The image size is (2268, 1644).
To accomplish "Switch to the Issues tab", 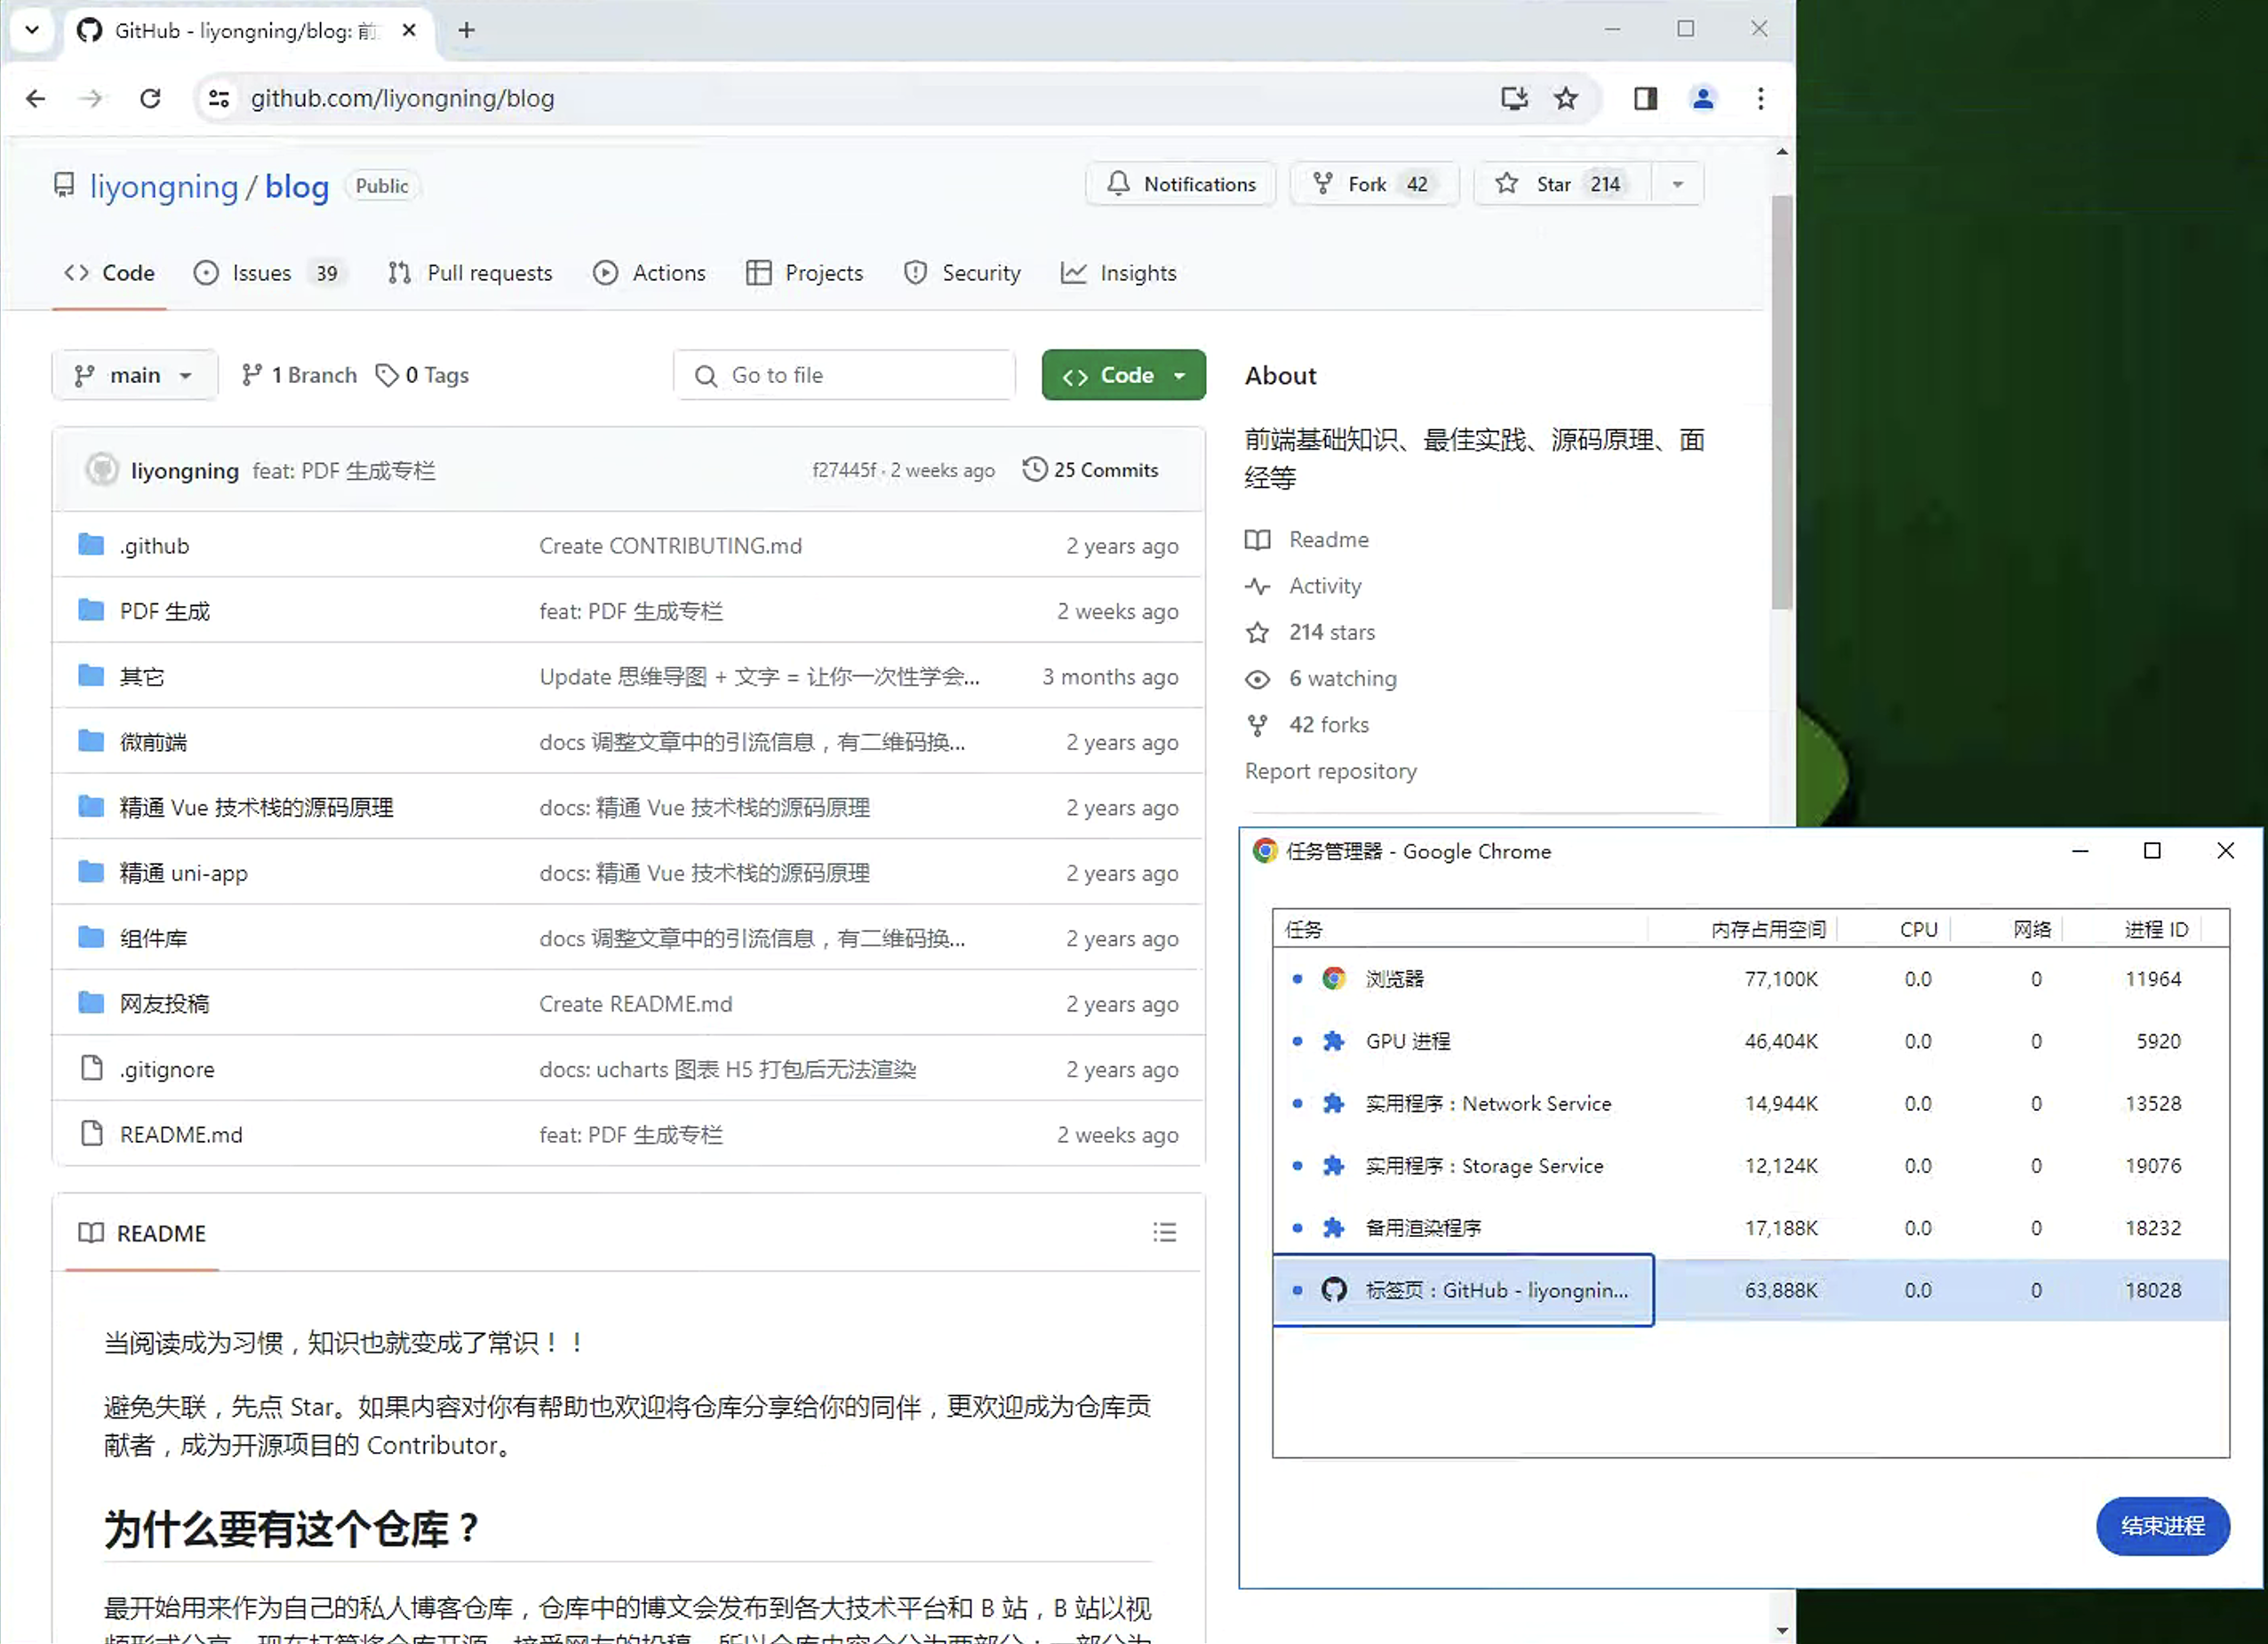I will point(261,273).
